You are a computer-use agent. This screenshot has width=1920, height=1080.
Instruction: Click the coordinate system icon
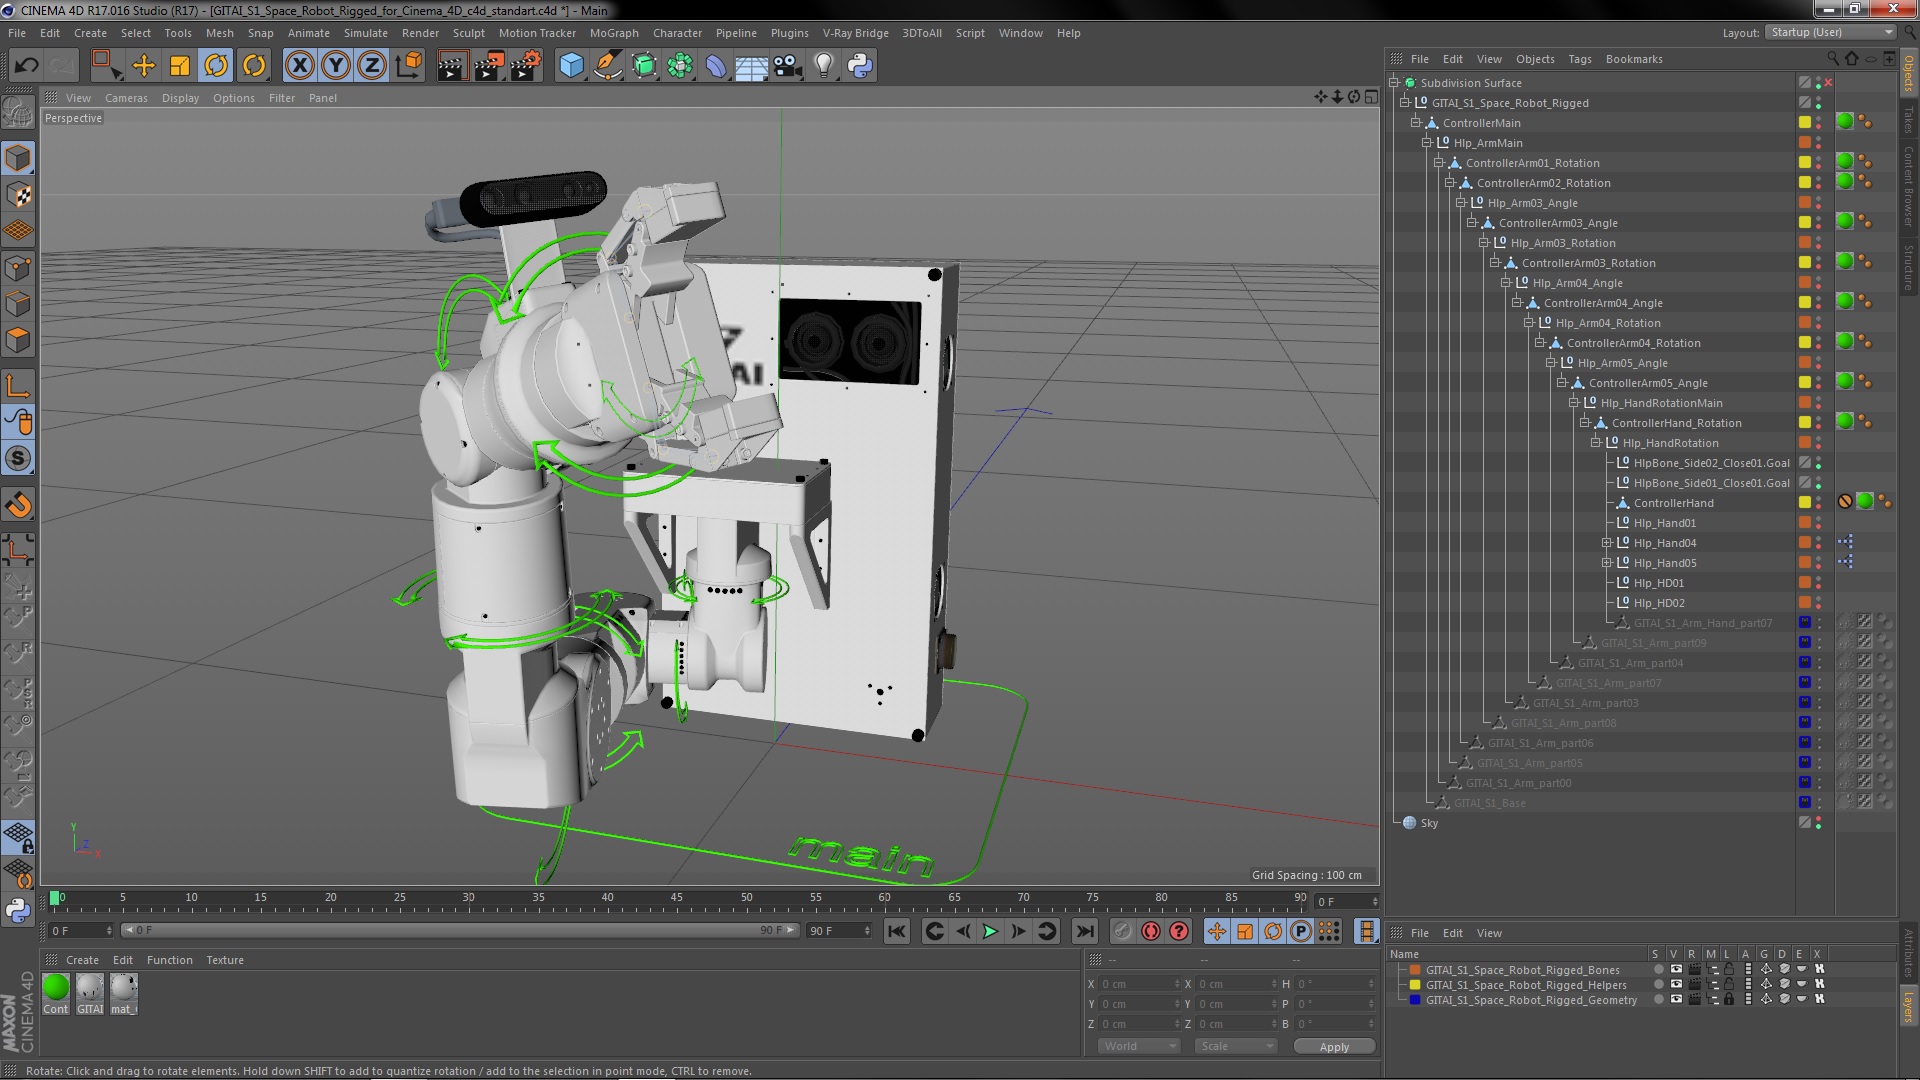(x=409, y=66)
